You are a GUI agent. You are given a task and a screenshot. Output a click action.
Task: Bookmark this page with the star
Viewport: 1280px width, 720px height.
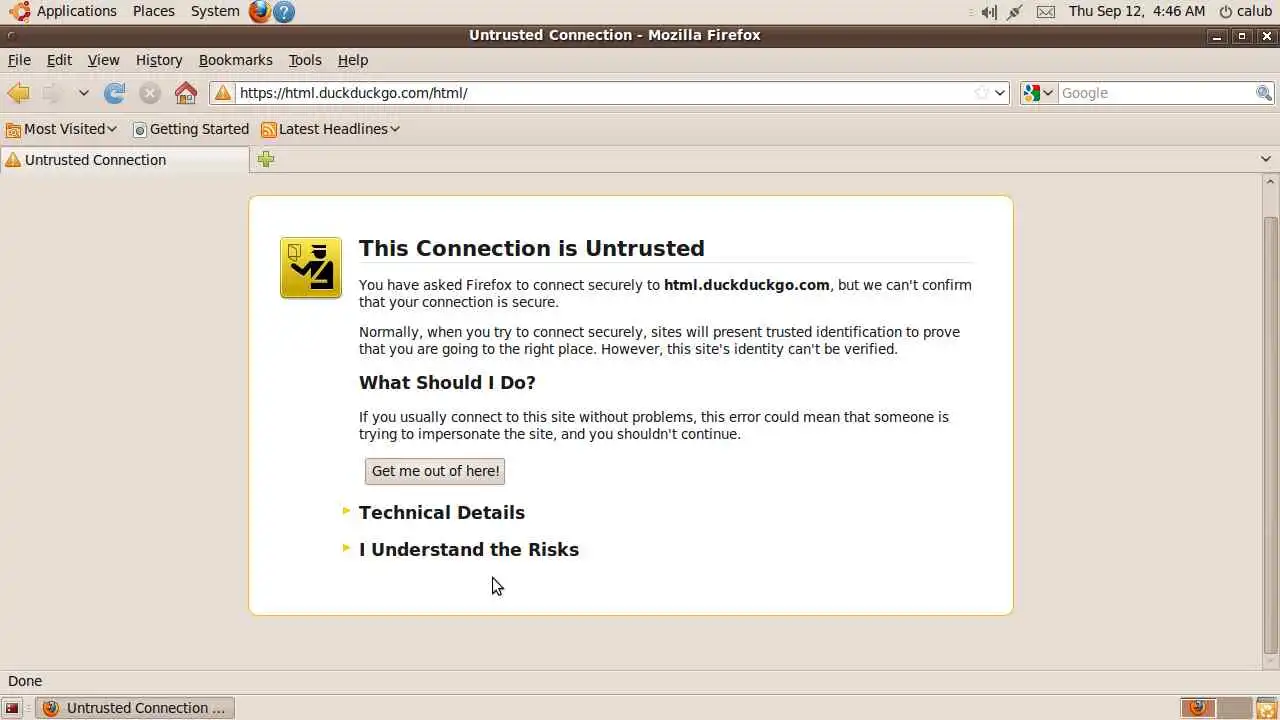click(981, 93)
